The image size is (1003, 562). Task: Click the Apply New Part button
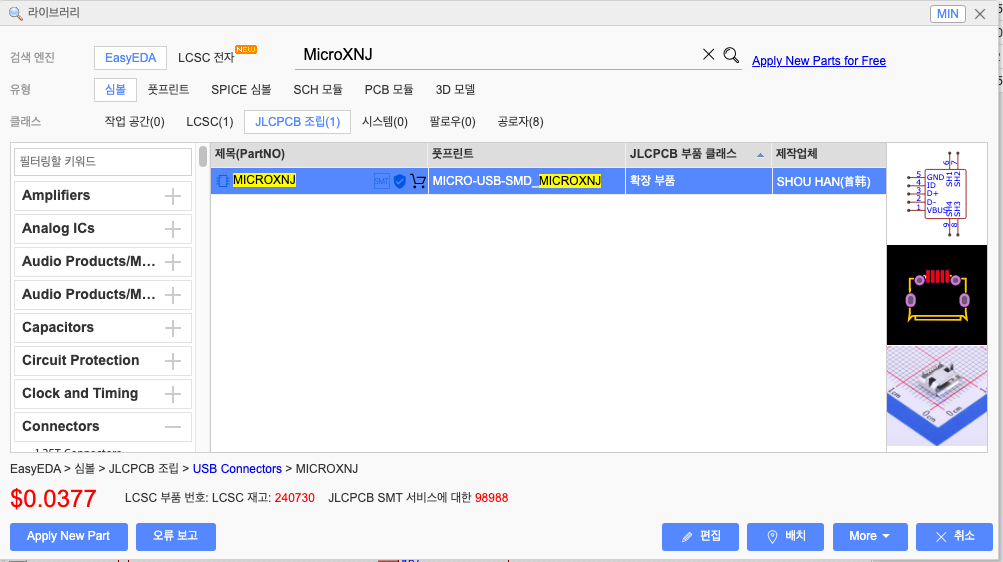click(x=68, y=536)
